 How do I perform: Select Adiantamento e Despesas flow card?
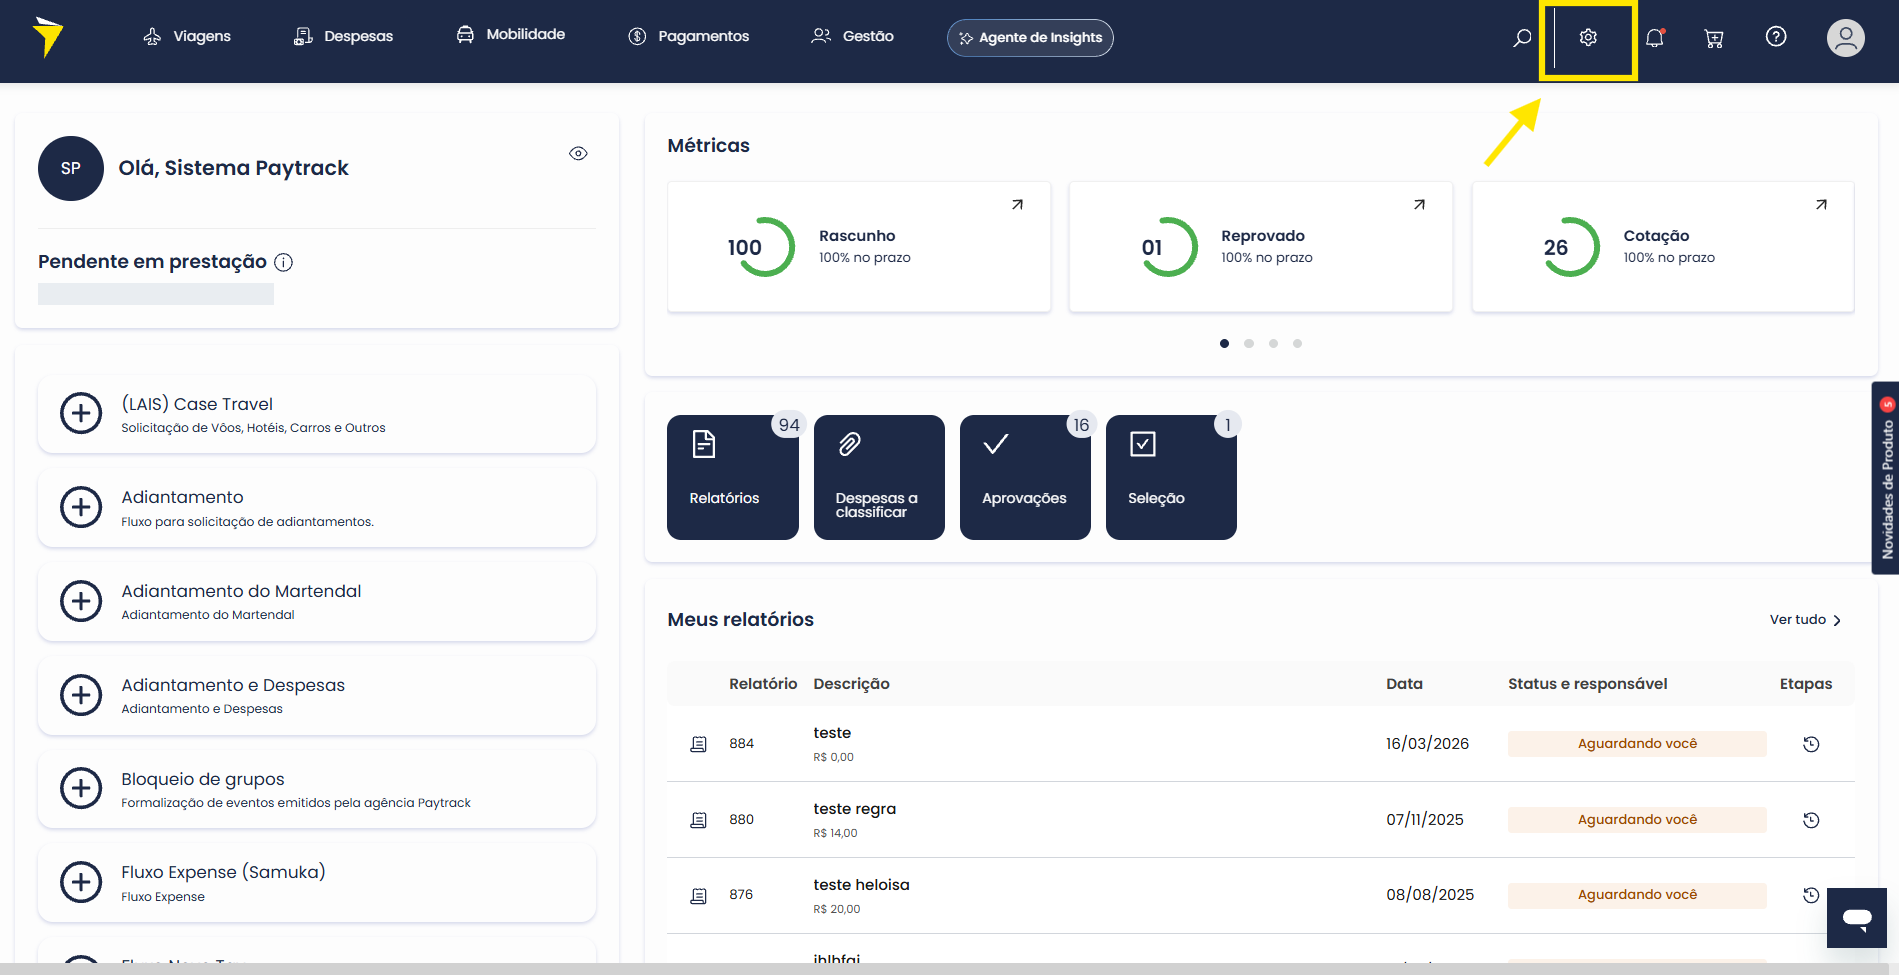tap(317, 695)
